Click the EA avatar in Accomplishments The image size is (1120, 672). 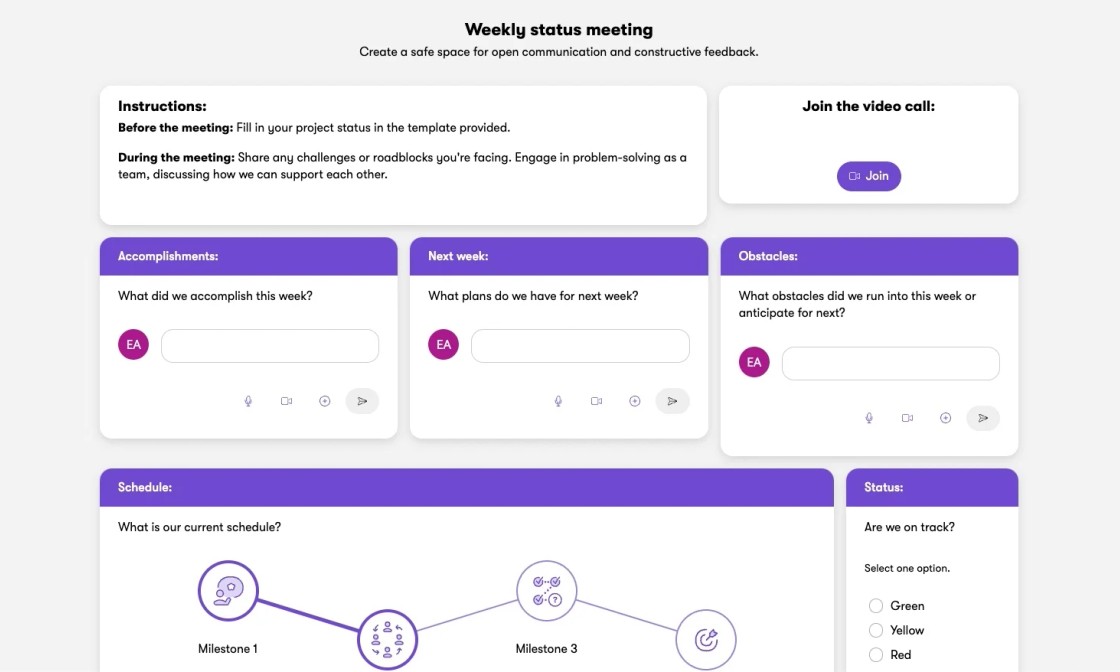133,345
